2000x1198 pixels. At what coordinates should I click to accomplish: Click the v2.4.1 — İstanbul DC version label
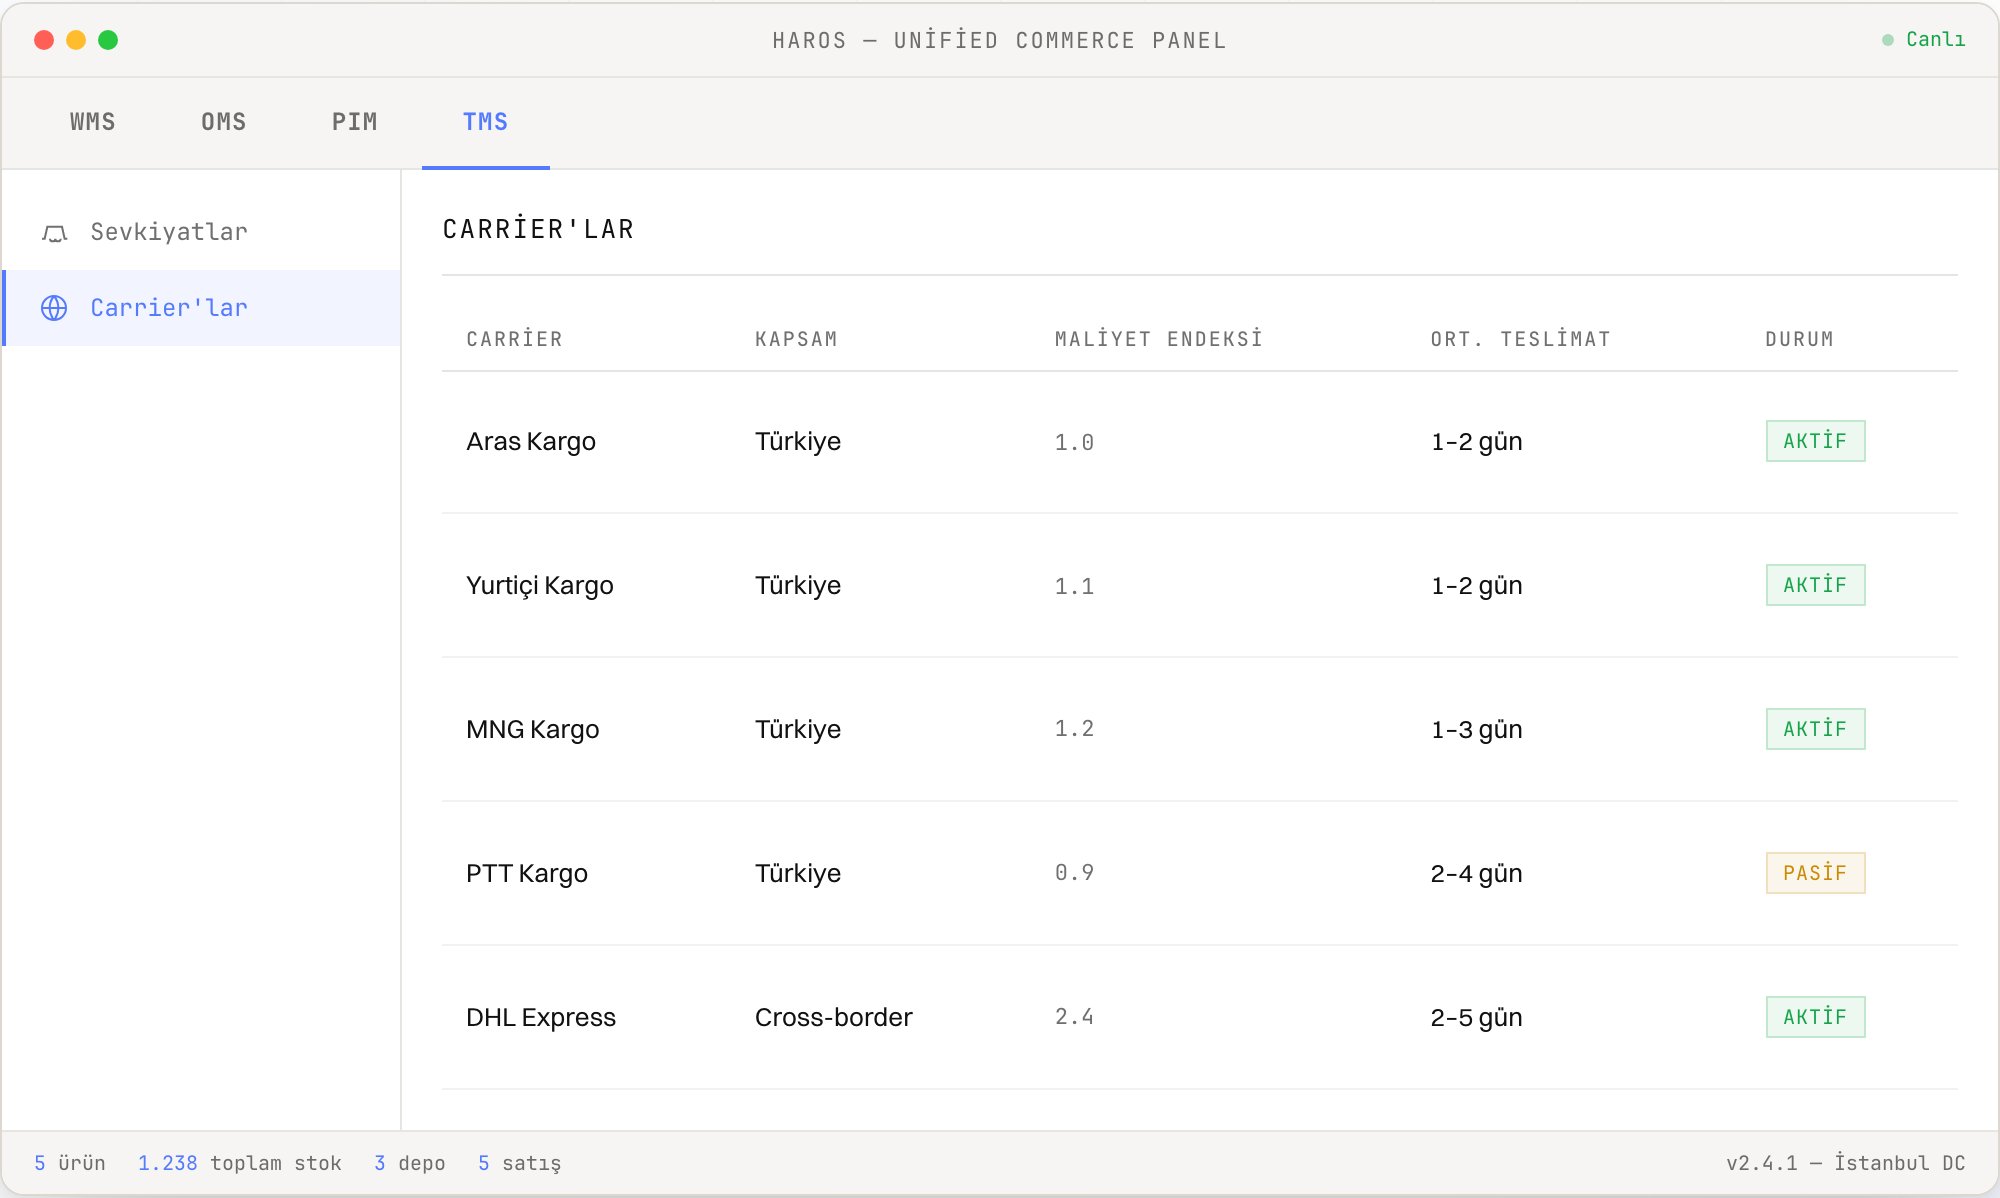pos(1846,1163)
